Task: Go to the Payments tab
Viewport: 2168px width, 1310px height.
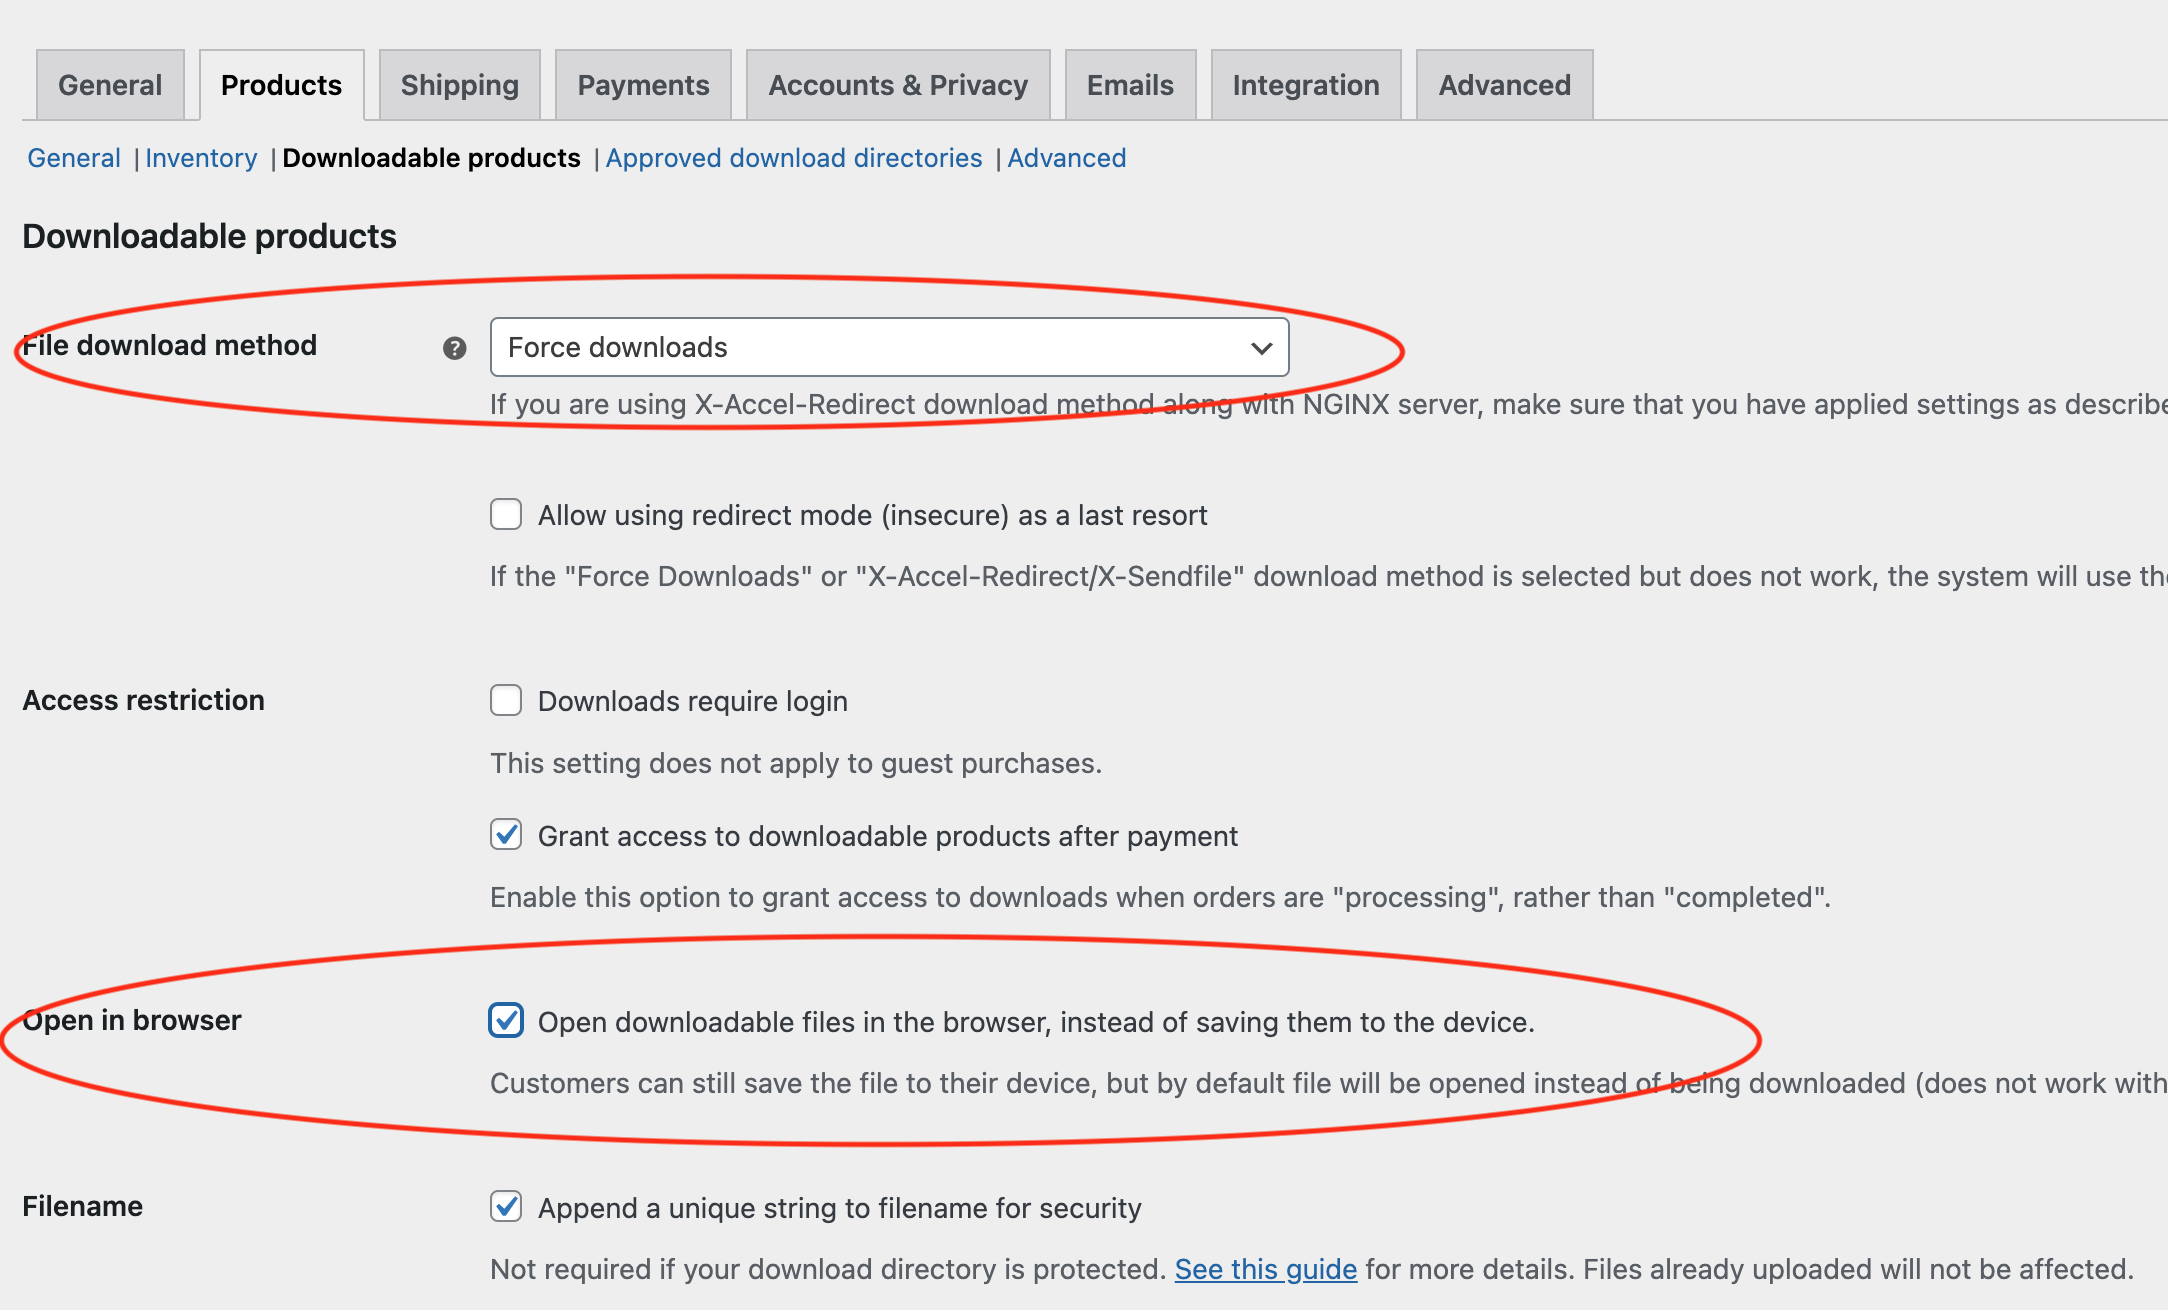Action: tap(643, 85)
